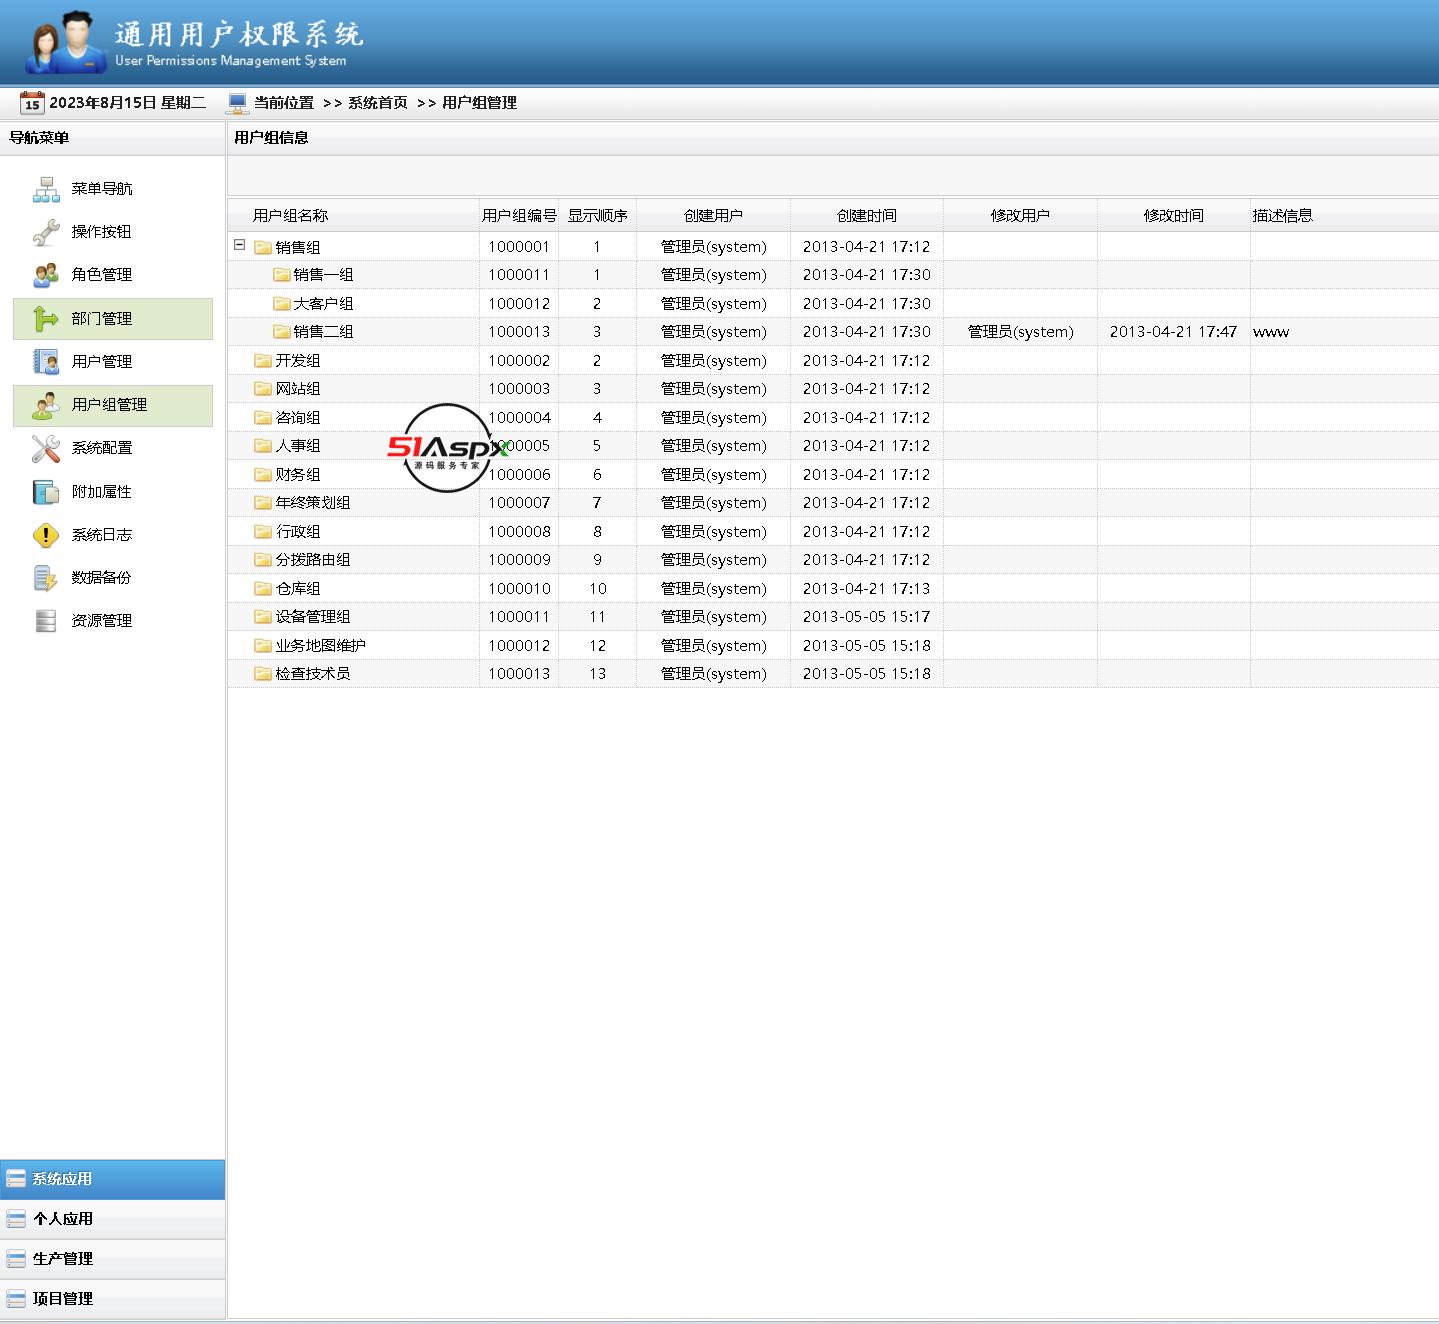This screenshot has width=1439, height=1324.
Task: Select the 销售二组 row in the table
Action: [323, 332]
